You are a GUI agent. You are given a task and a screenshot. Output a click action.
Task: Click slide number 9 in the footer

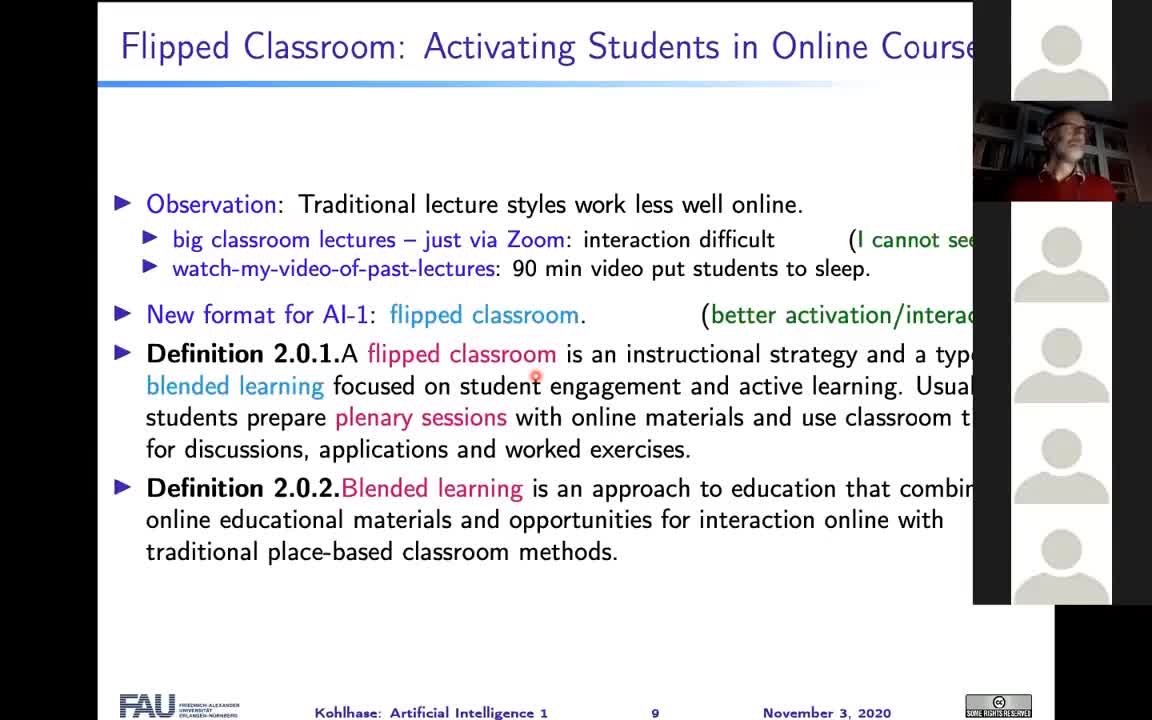(655, 713)
